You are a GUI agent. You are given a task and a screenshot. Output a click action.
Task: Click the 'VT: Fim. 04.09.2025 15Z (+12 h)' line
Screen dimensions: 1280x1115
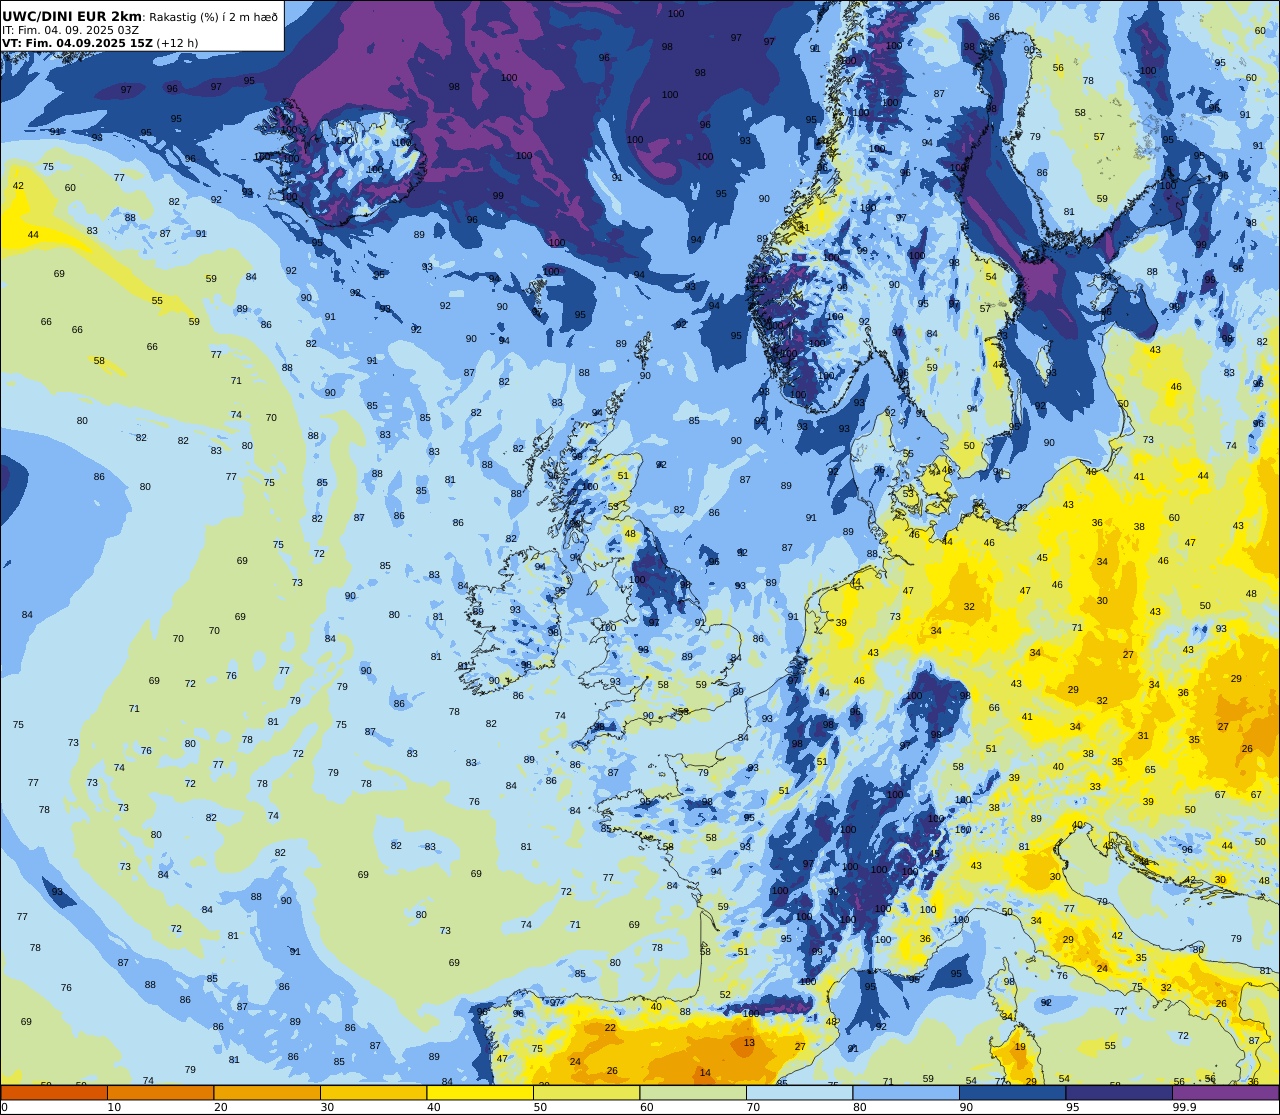(x=100, y=43)
